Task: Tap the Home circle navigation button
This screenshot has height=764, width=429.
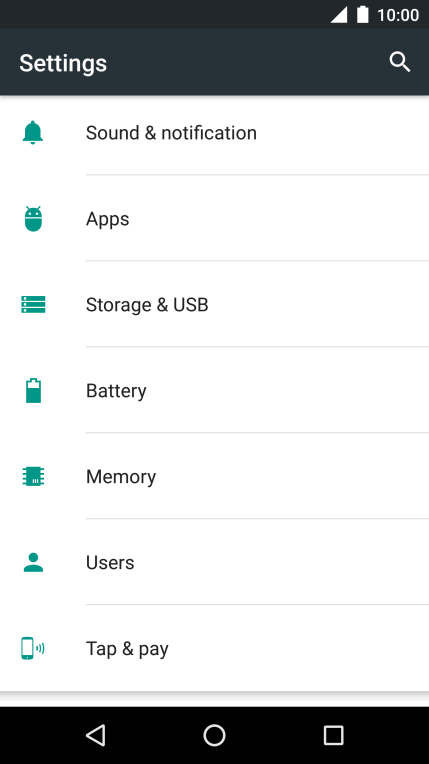Action: click(x=214, y=735)
